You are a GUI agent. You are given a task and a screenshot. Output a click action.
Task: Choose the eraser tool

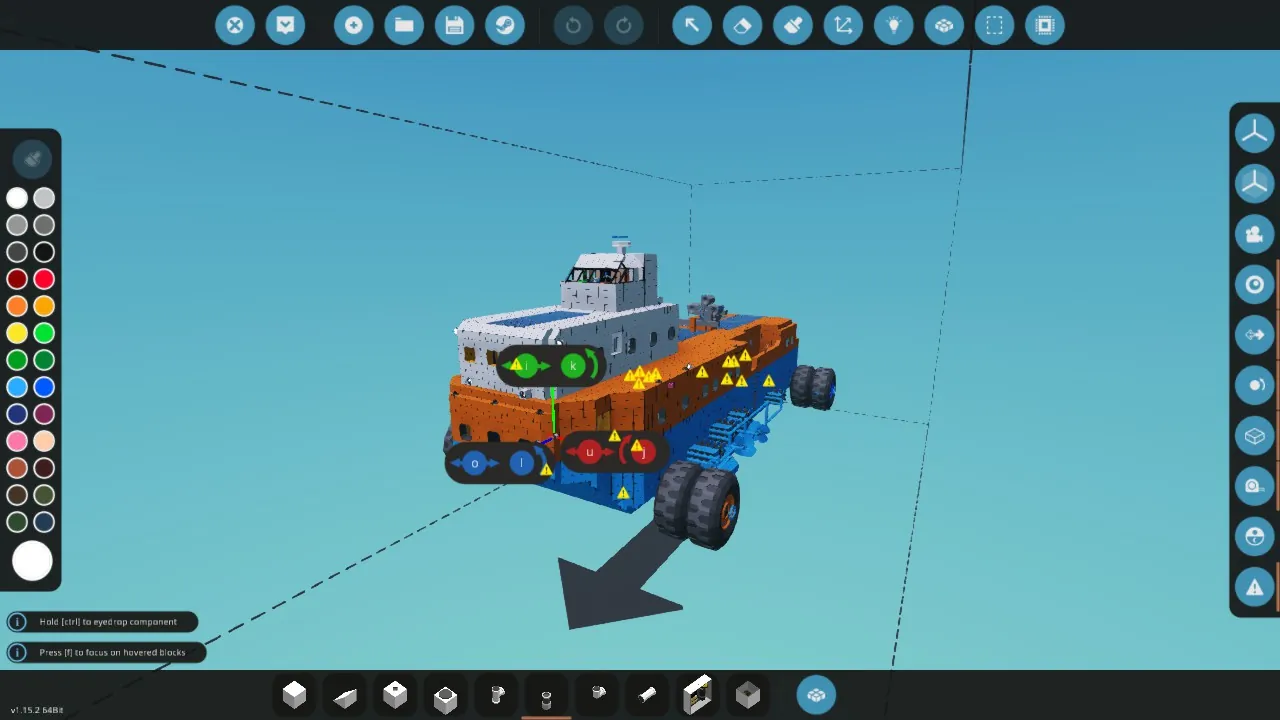coord(742,25)
